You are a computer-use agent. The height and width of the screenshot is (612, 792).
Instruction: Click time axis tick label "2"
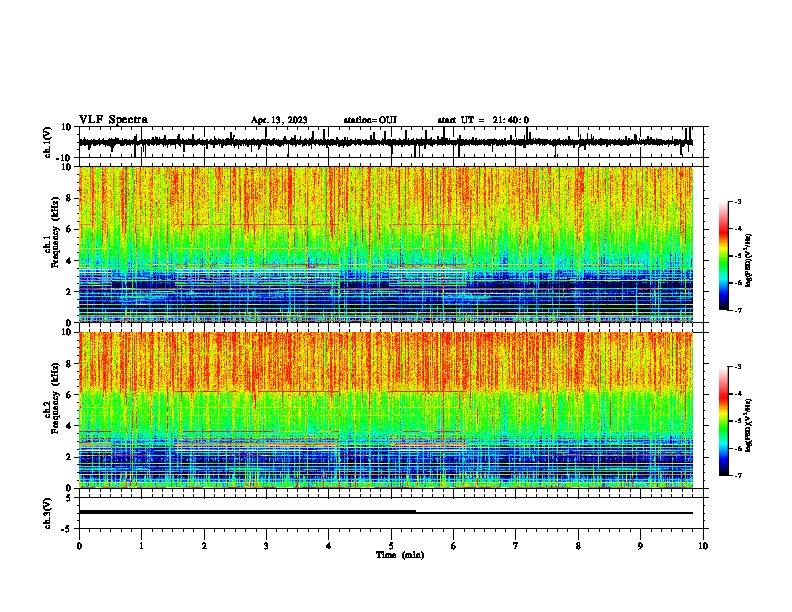point(204,546)
